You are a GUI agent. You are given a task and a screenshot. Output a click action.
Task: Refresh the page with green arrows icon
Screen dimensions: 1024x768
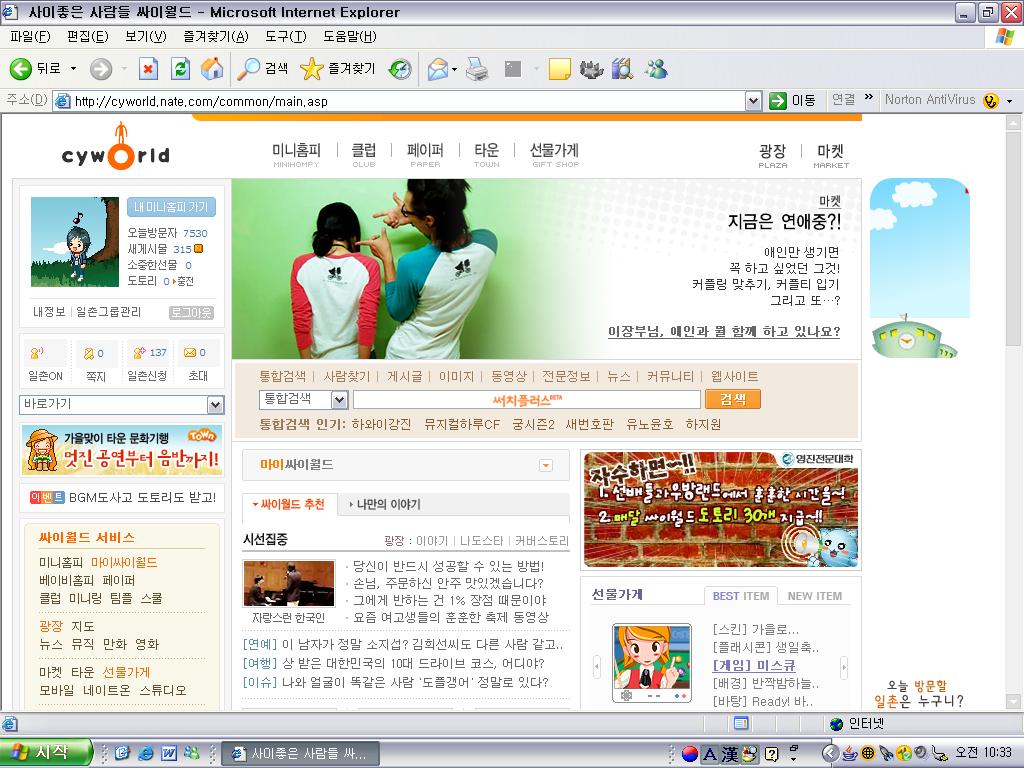coord(180,69)
